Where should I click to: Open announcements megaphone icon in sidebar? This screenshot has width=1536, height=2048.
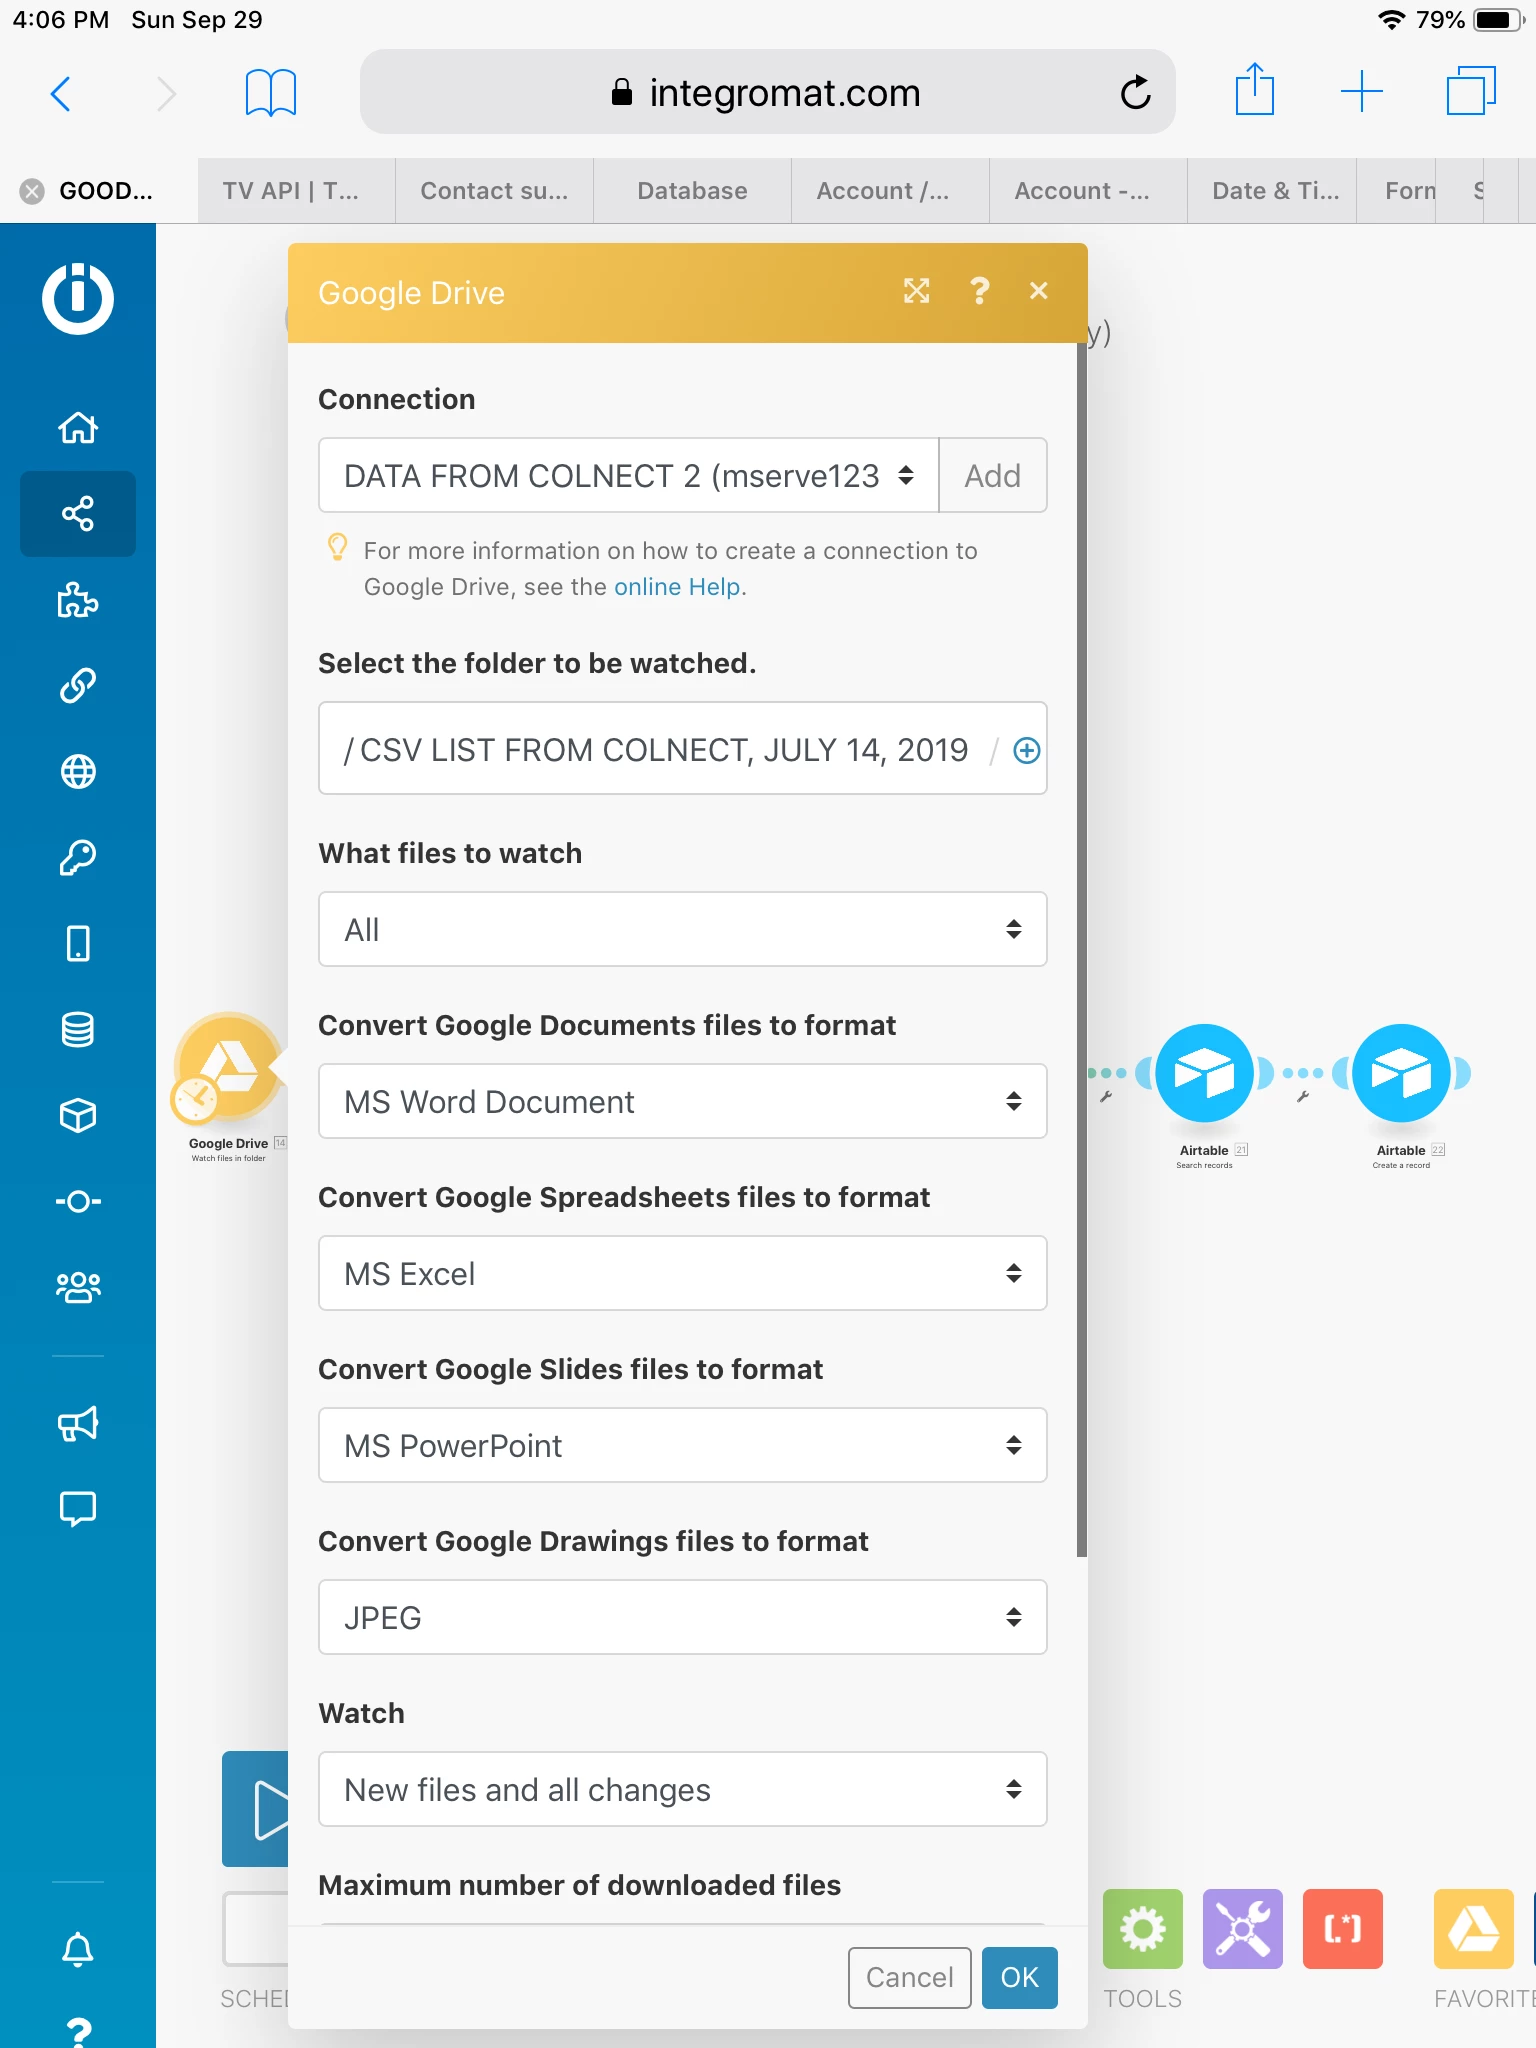(x=78, y=1423)
